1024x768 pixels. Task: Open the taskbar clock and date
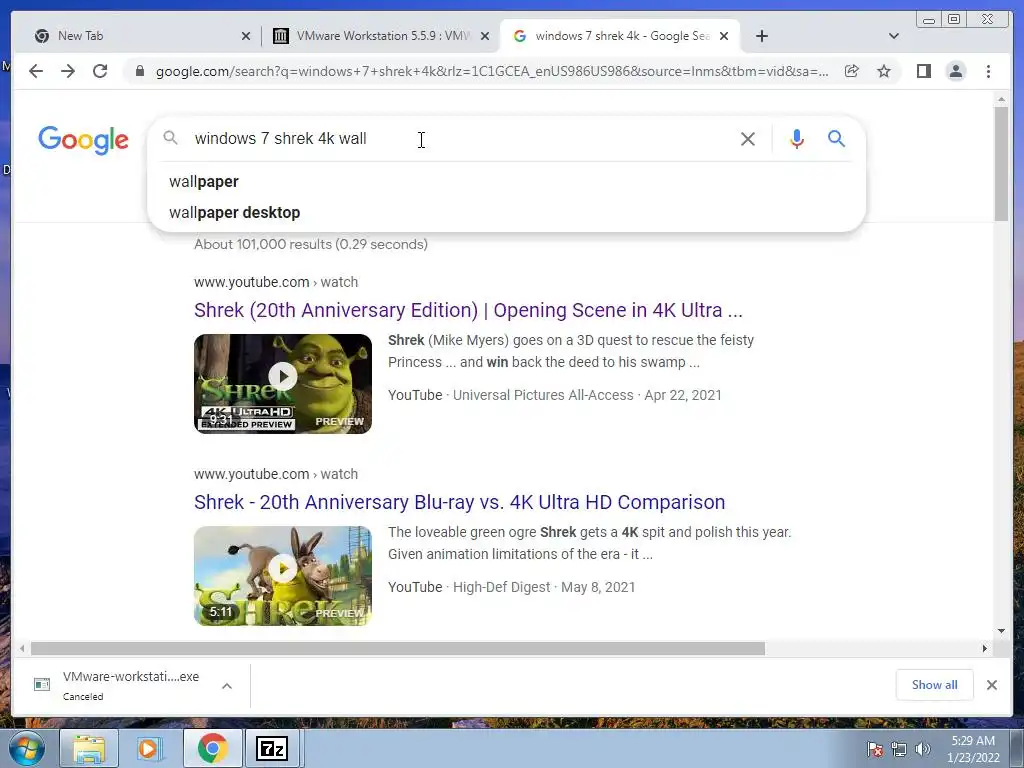[x=973, y=749]
